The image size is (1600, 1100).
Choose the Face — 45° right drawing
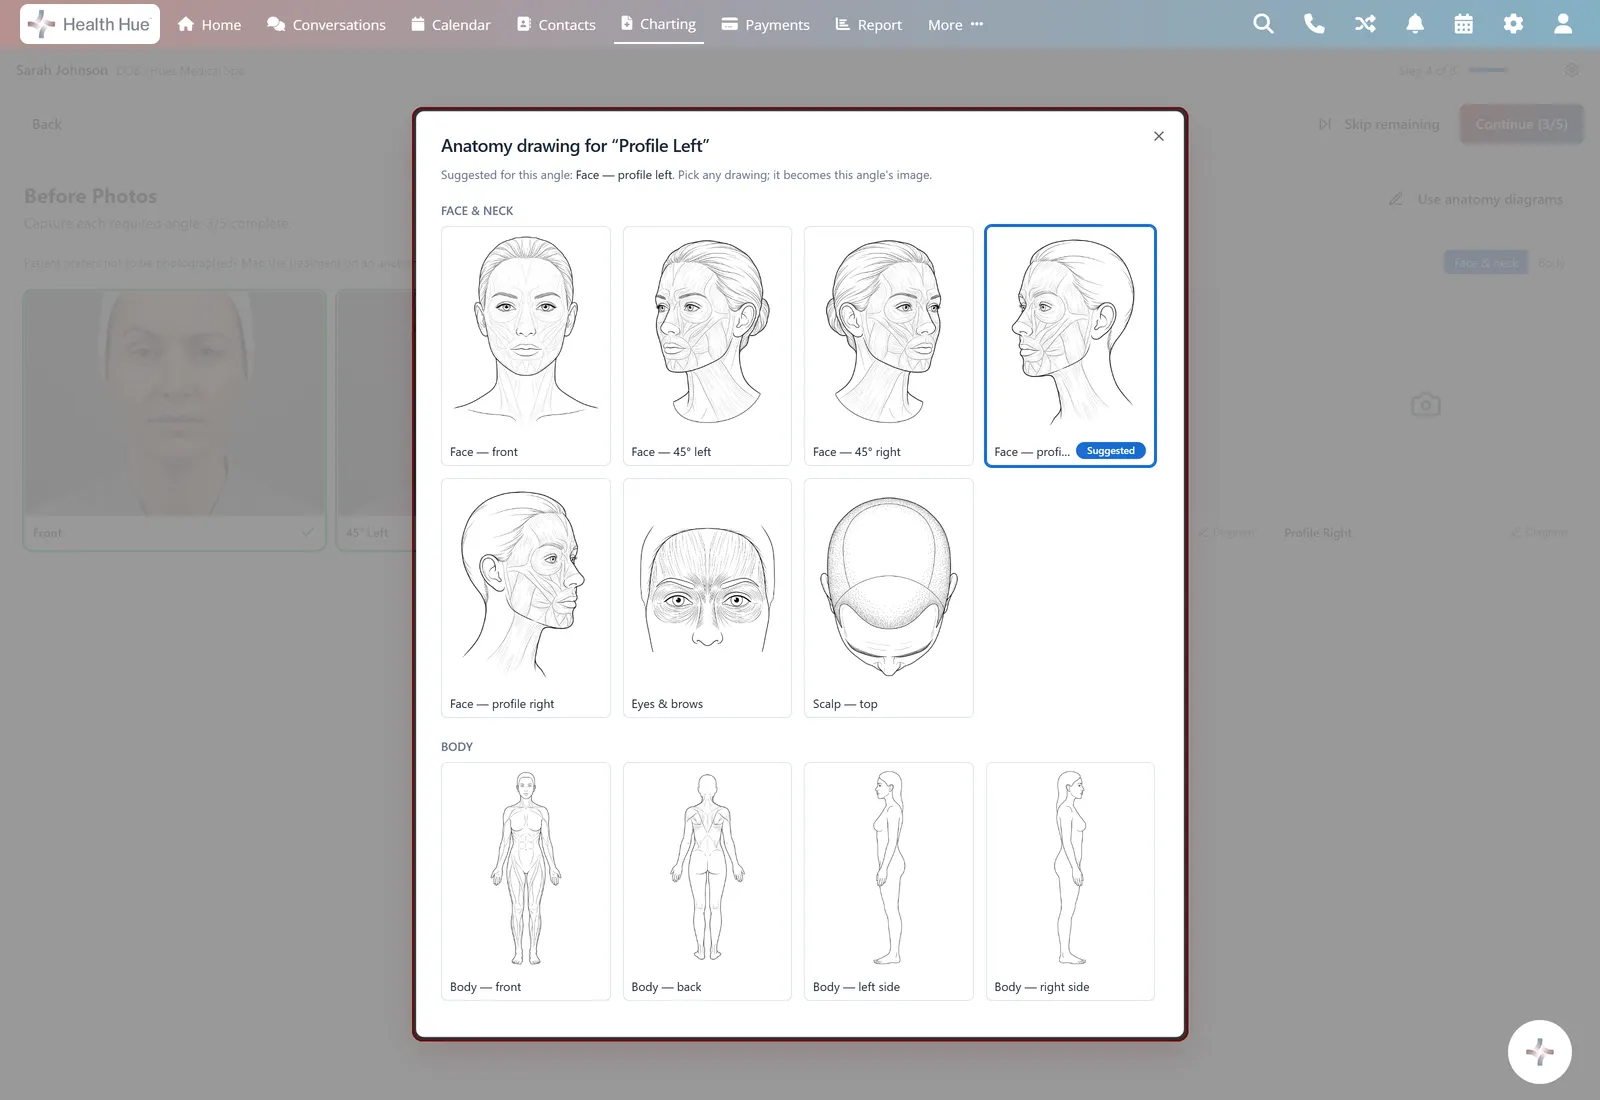888,345
